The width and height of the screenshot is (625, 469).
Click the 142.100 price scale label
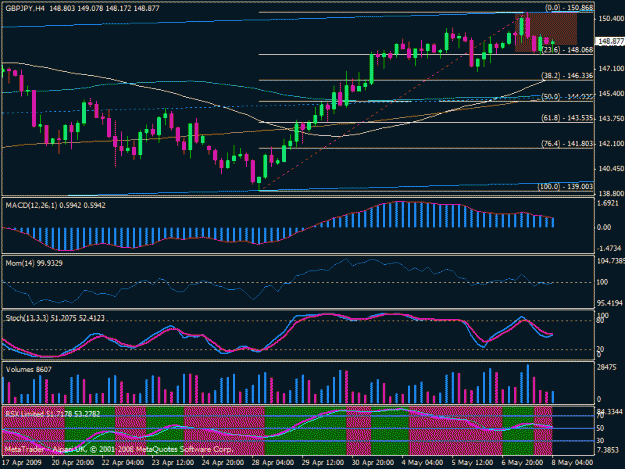(611, 143)
